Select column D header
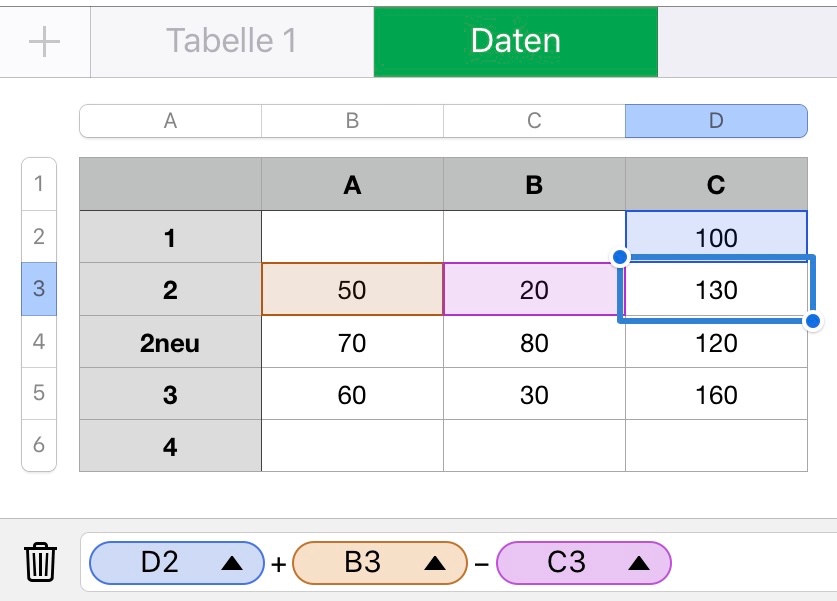Viewport: 837px width, 601px height. tap(716, 121)
